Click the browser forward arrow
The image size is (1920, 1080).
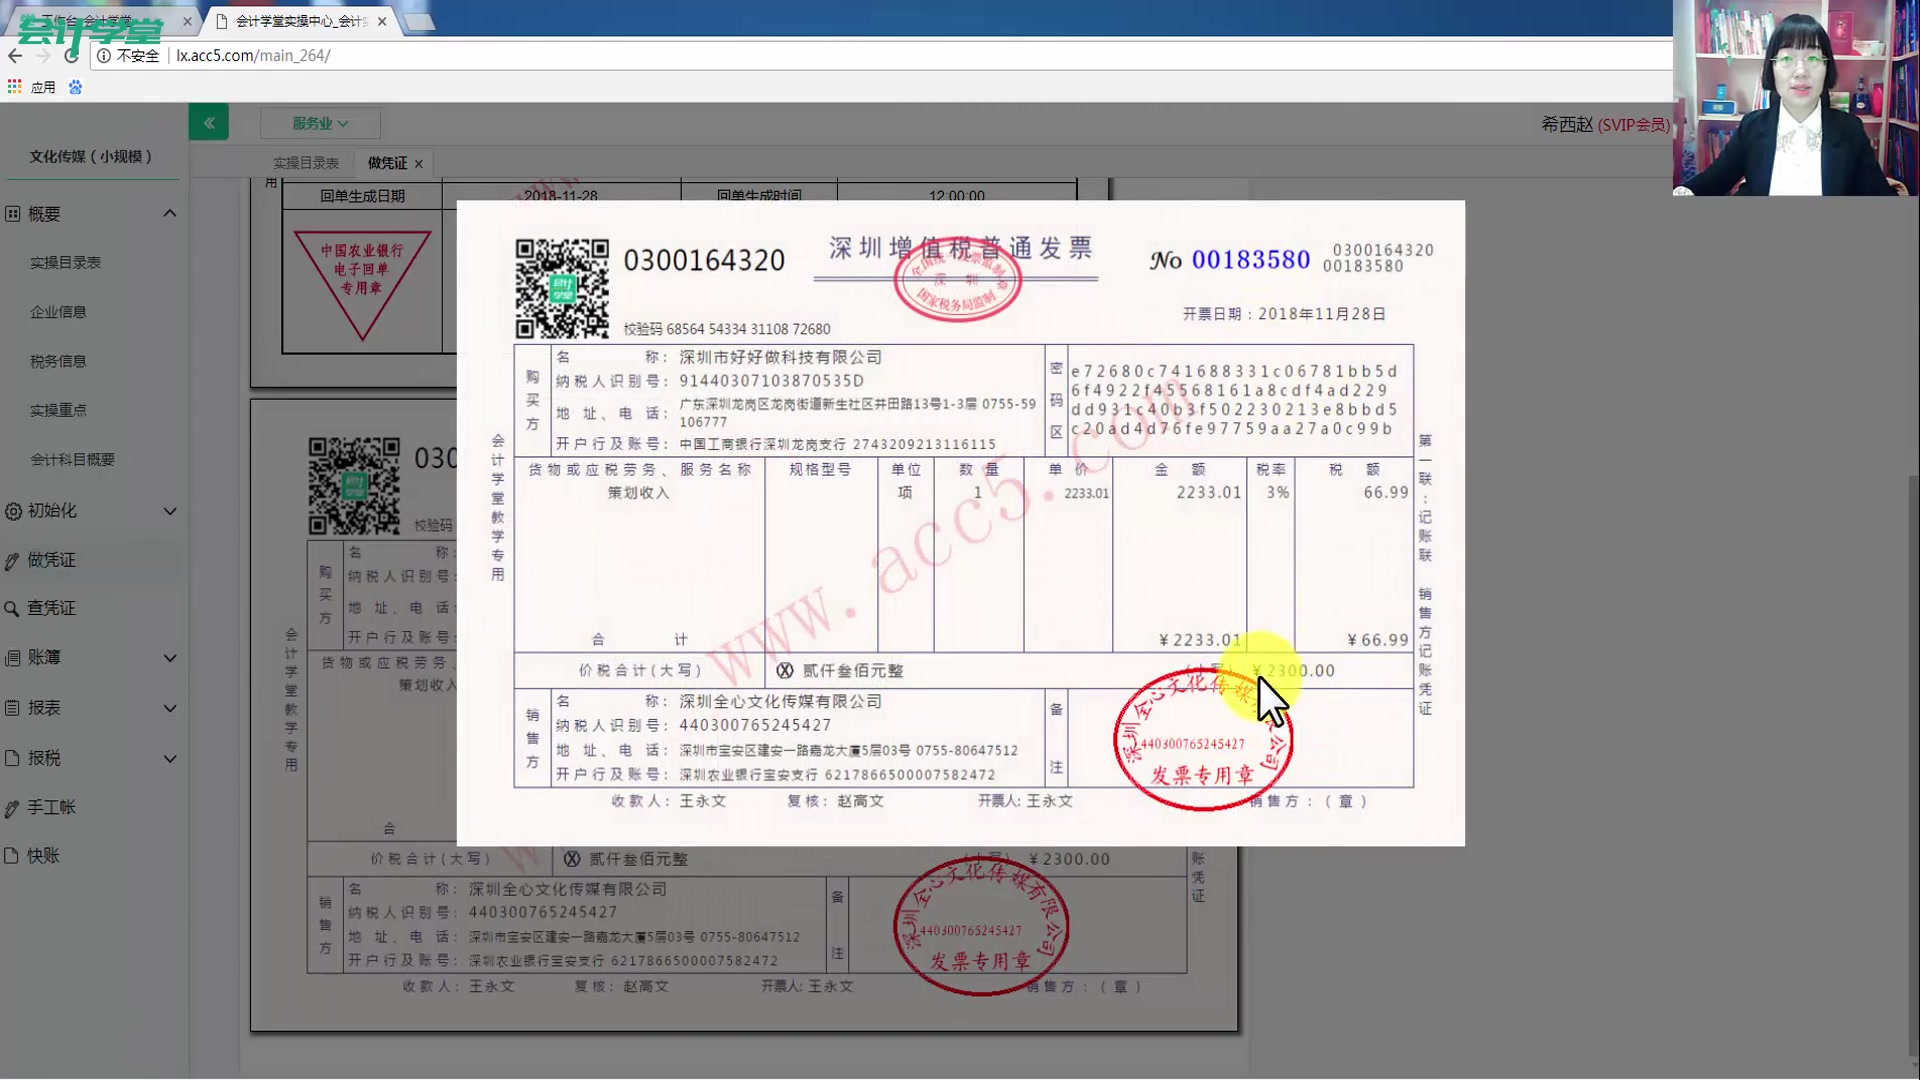click(x=43, y=56)
